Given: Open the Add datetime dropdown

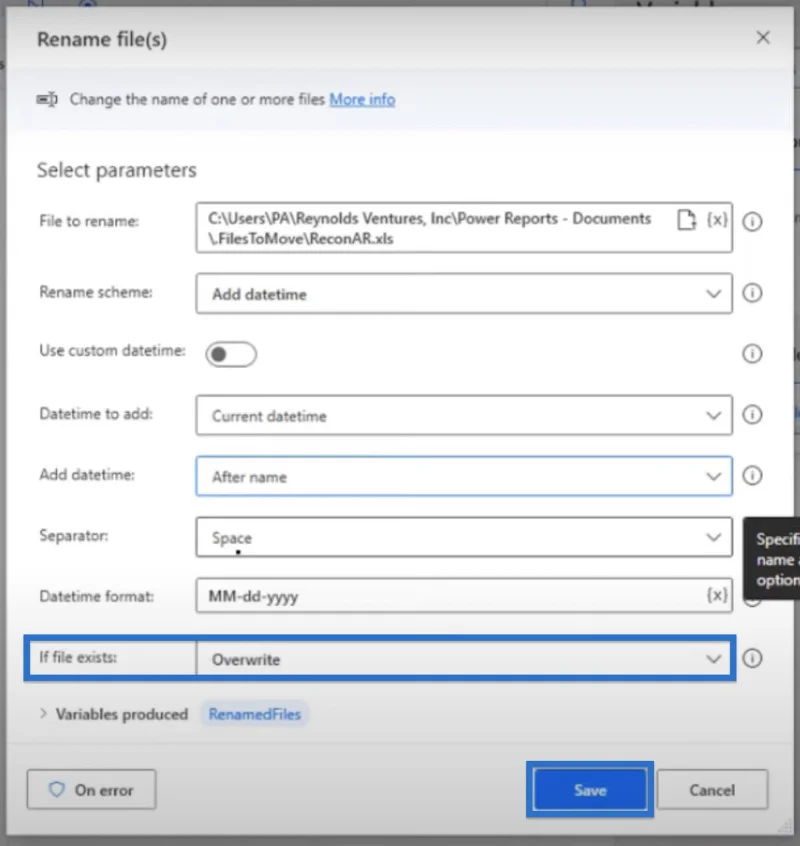Looking at the screenshot, I should tap(464, 476).
